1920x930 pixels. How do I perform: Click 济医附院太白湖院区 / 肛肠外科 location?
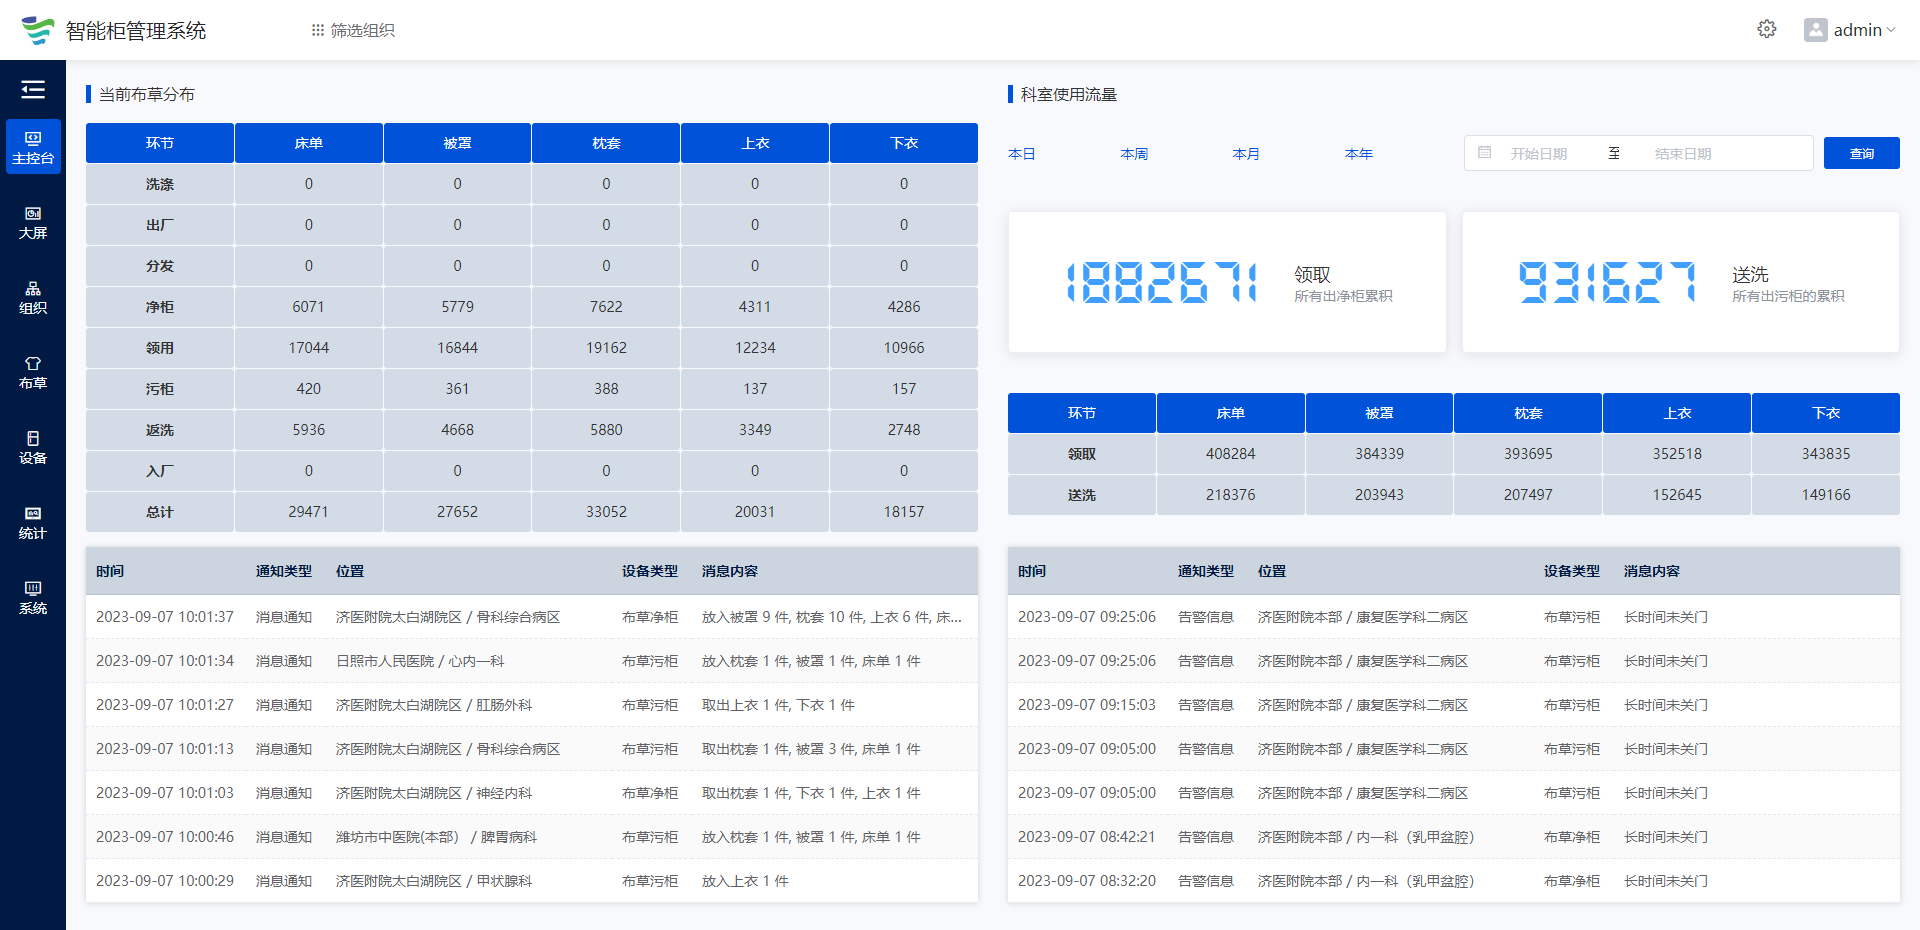coord(434,705)
